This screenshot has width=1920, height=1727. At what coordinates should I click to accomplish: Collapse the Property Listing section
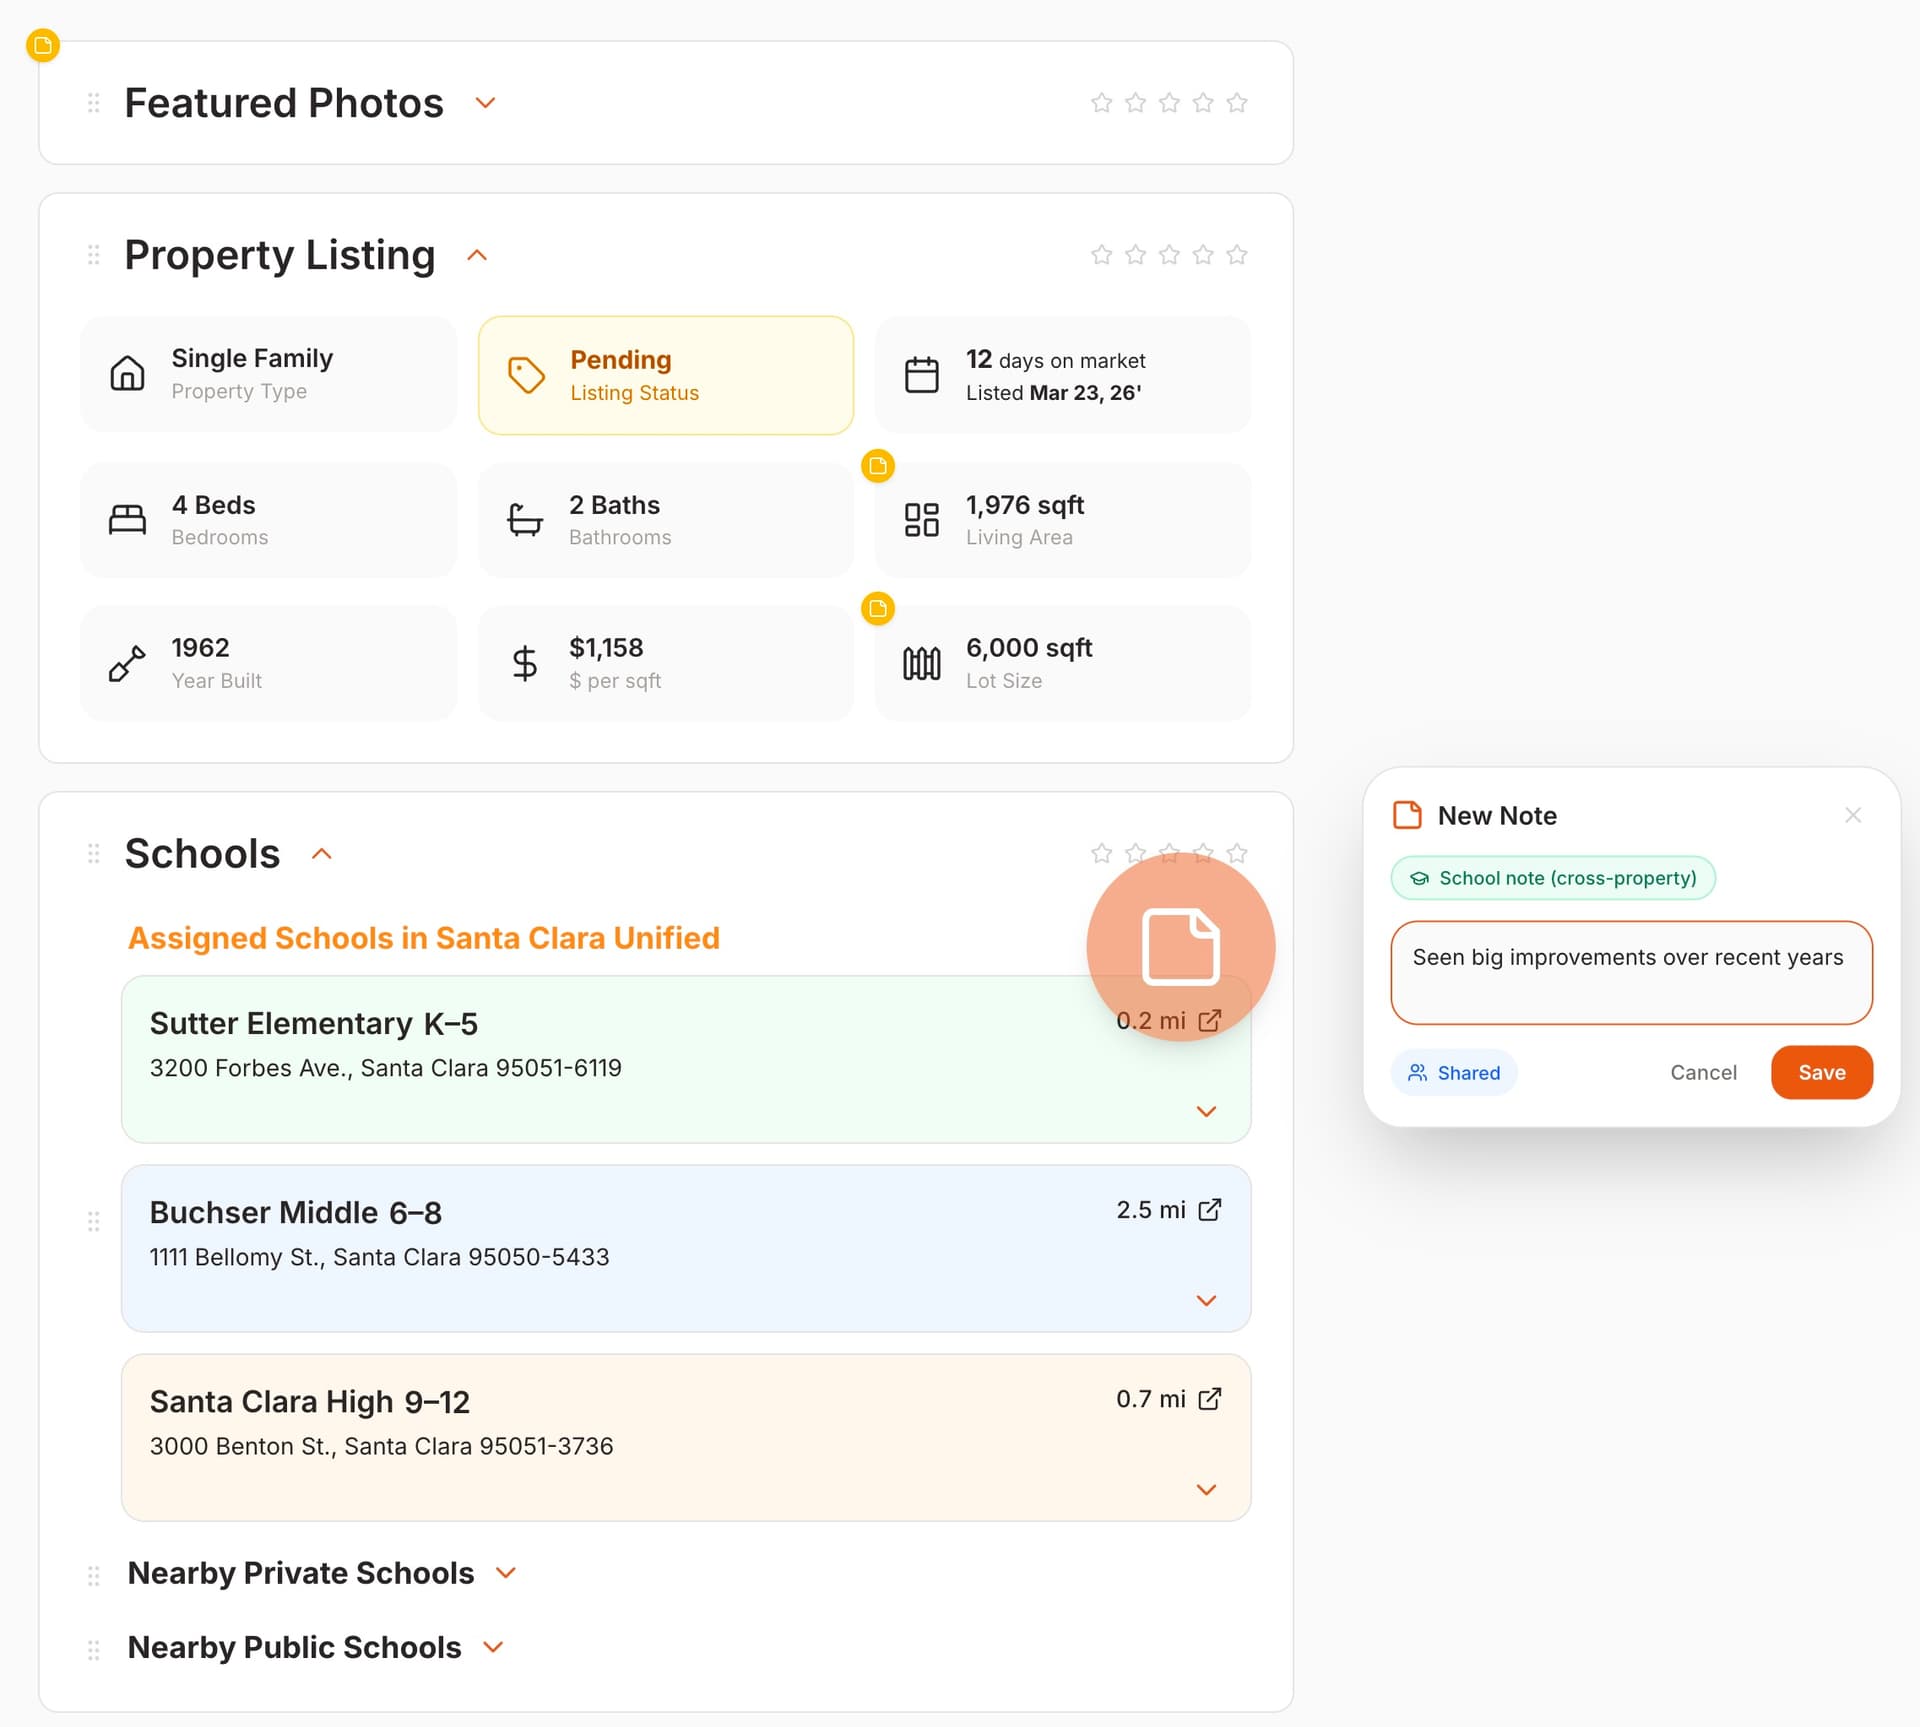[x=477, y=255]
